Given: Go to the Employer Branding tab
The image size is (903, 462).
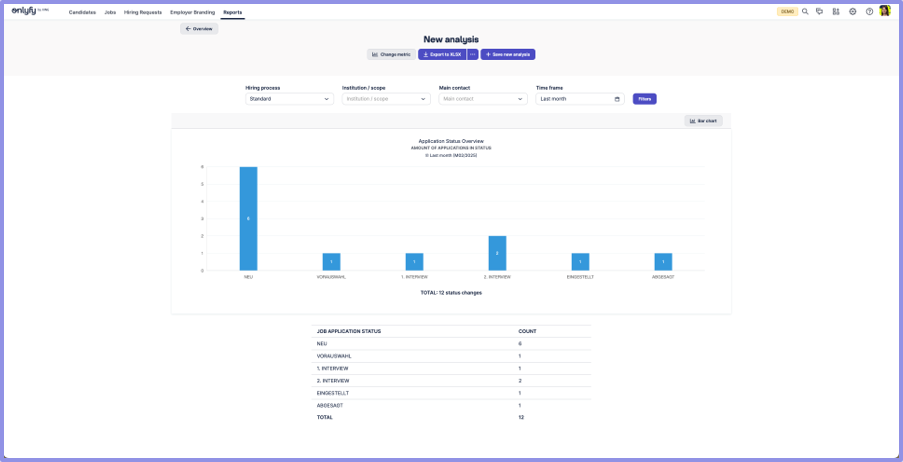Looking at the screenshot, I should coord(192,12).
